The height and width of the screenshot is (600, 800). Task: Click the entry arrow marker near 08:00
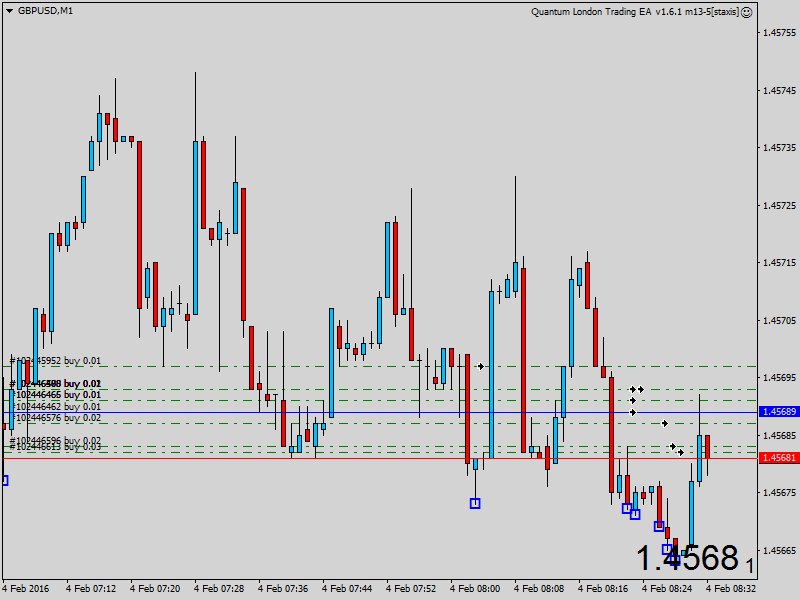tap(480, 366)
